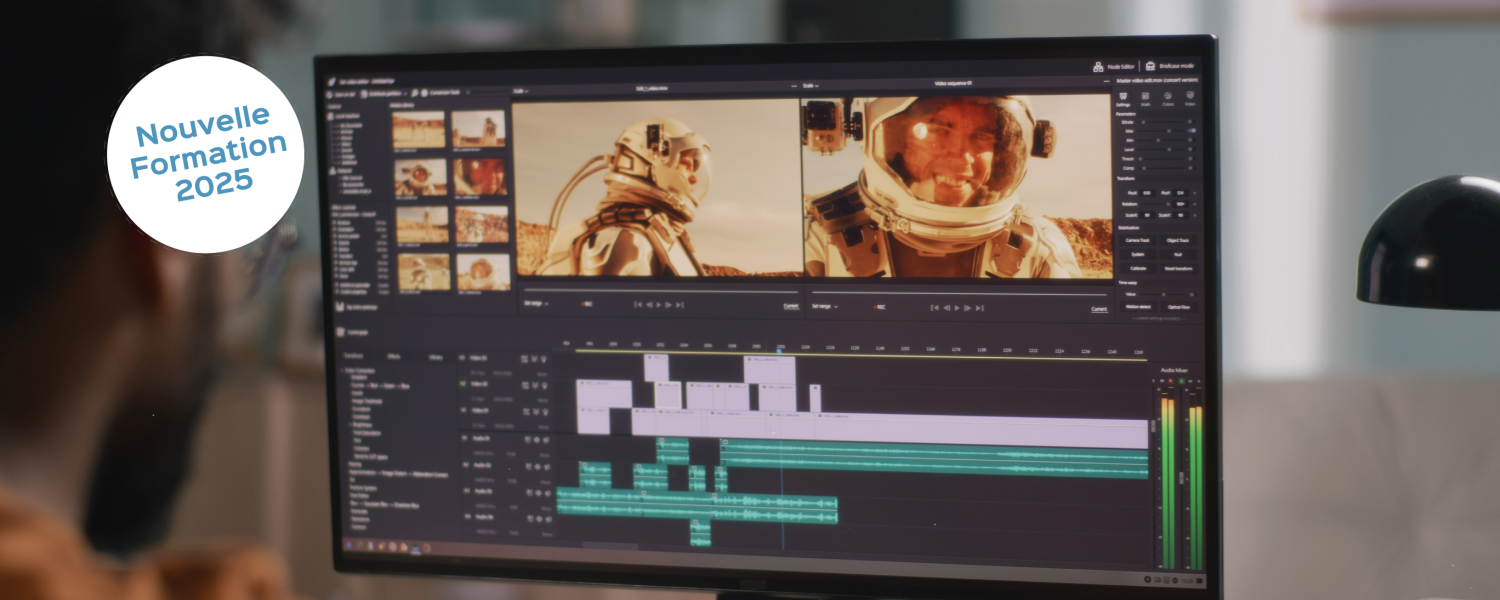Open the Colors icon in the right panel
This screenshot has height=600, width=1500.
(x=1167, y=96)
